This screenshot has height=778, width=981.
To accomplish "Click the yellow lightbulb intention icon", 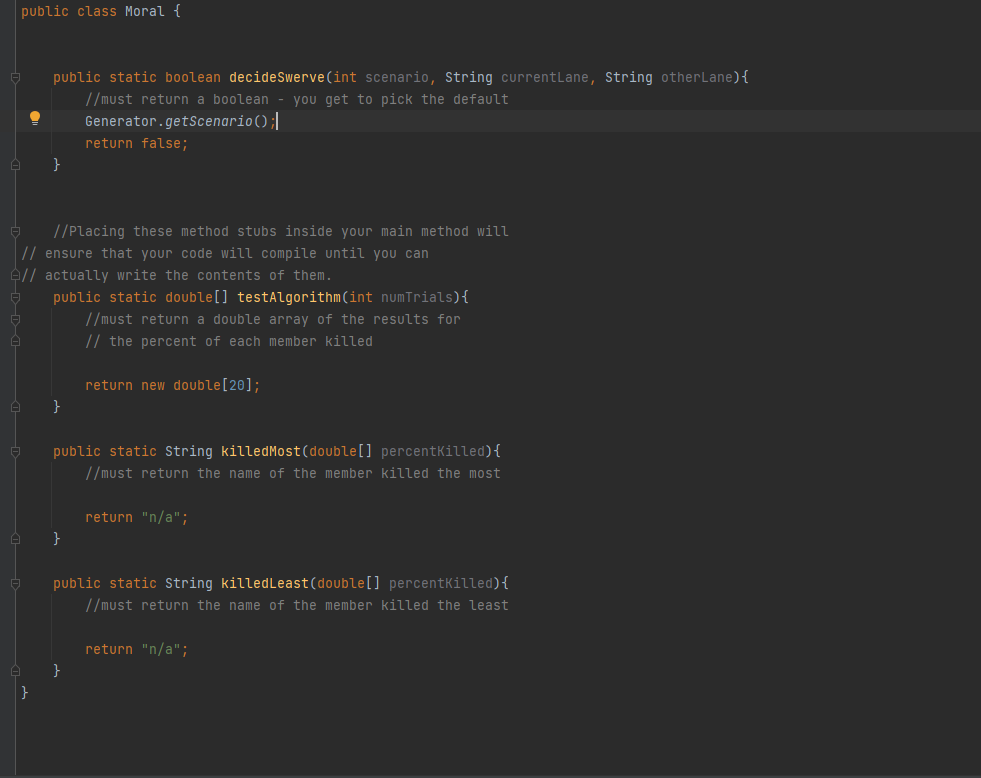I will pos(36,118).
